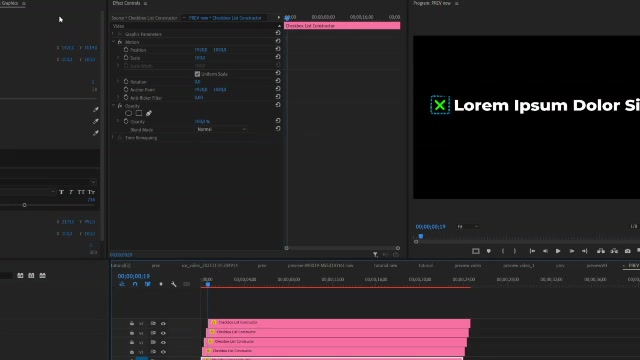Collapse the Motion effect group
640x360 pixels.
(x=113, y=42)
